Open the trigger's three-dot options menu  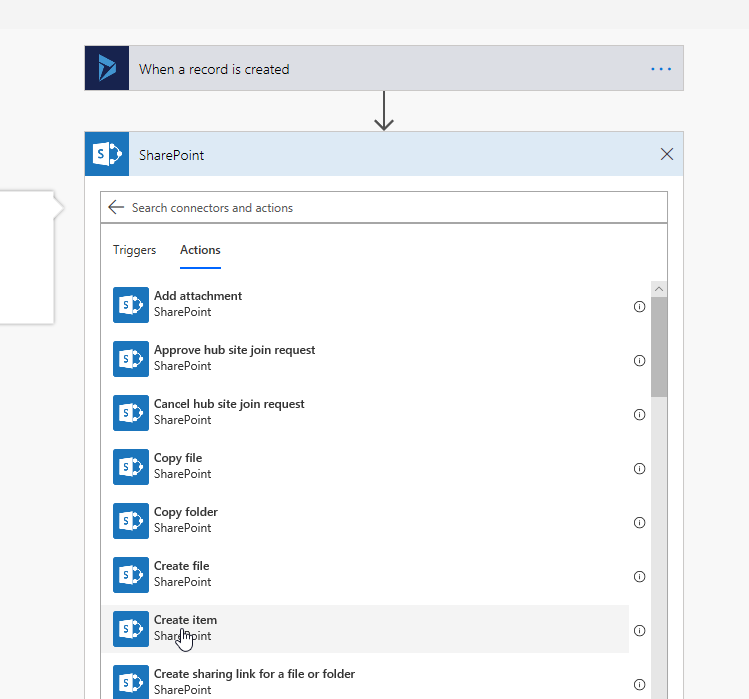click(661, 69)
